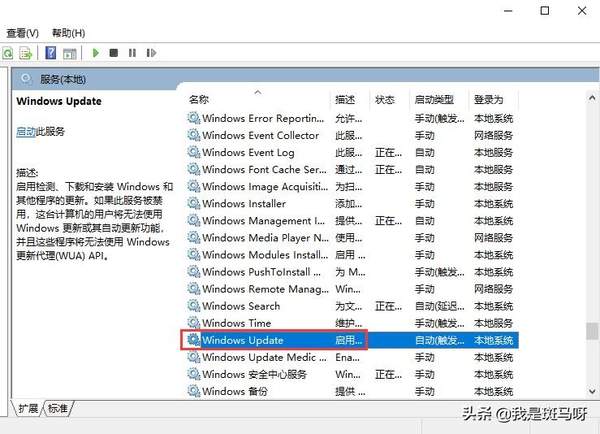Click the gear icon of Windows Error Reporting
This screenshot has height=434, width=600.
194,118
